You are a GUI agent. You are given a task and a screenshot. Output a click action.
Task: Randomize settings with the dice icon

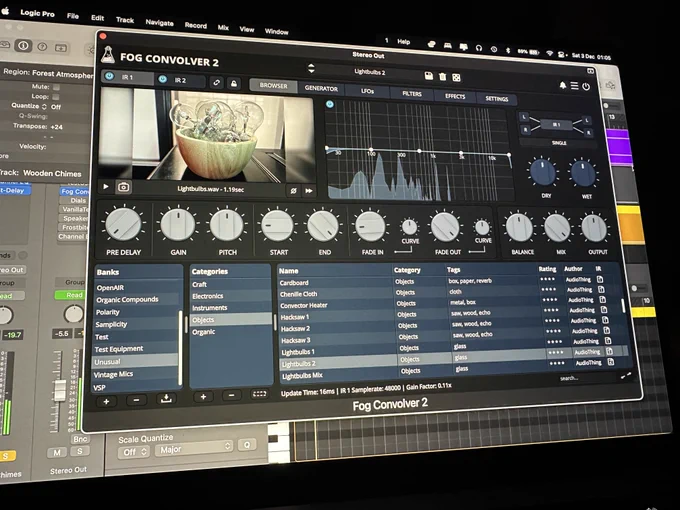click(456, 78)
